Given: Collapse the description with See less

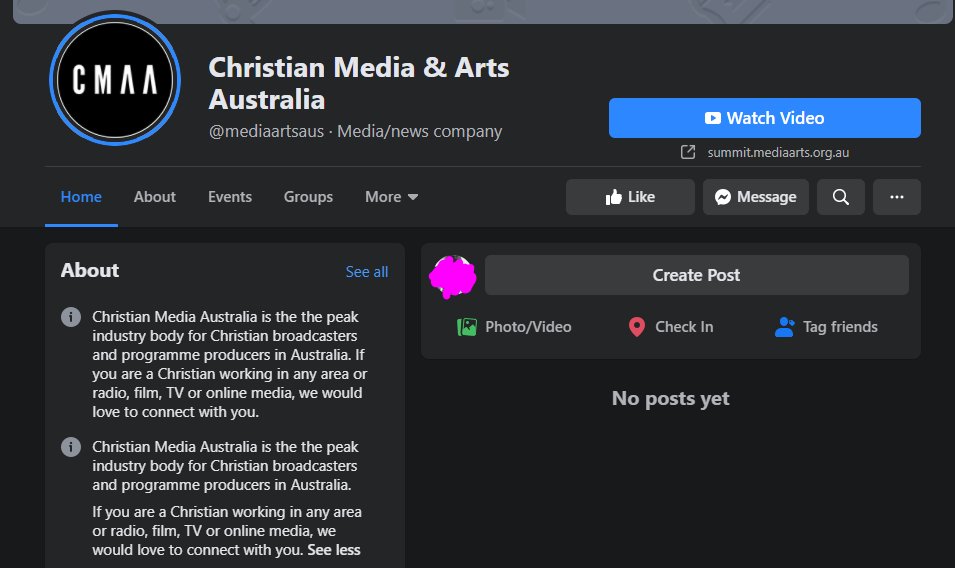Looking at the screenshot, I should [334, 550].
